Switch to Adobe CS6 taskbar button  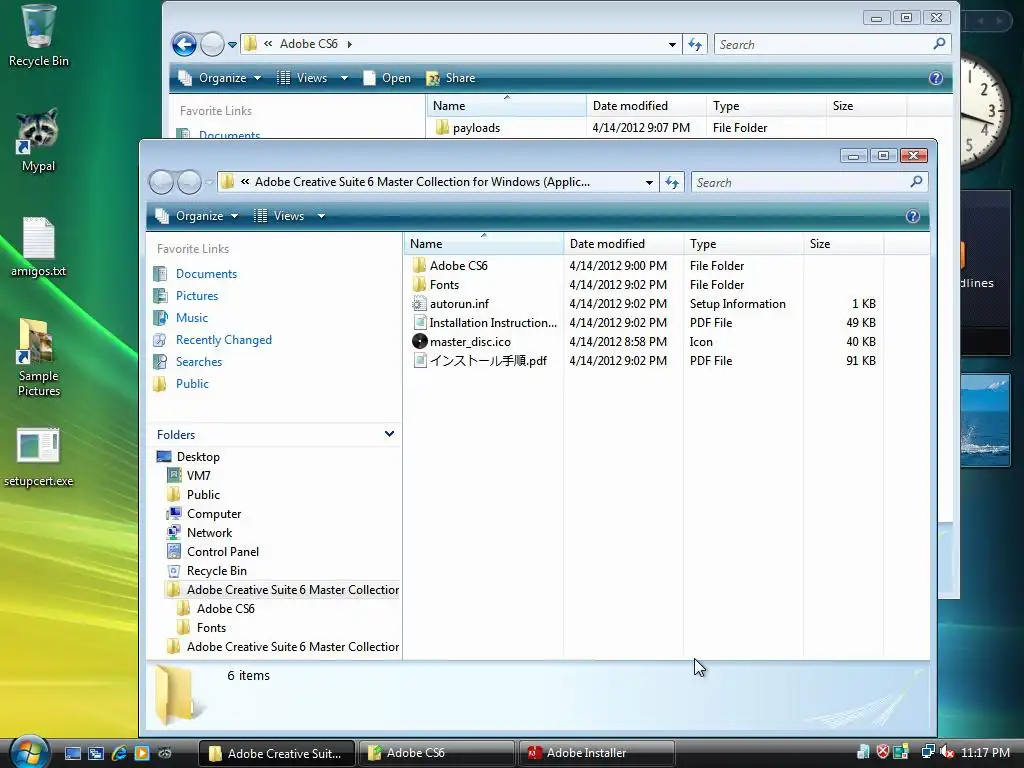point(437,753)
